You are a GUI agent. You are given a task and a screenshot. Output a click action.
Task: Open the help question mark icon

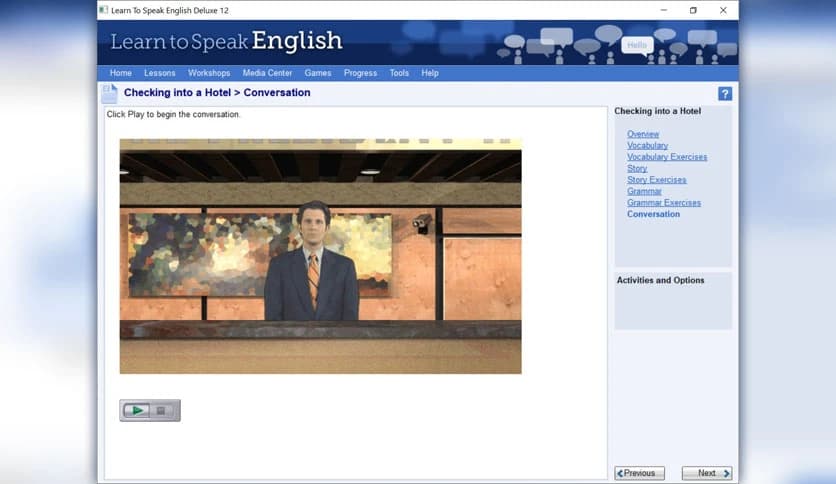(x=725, y=94)
